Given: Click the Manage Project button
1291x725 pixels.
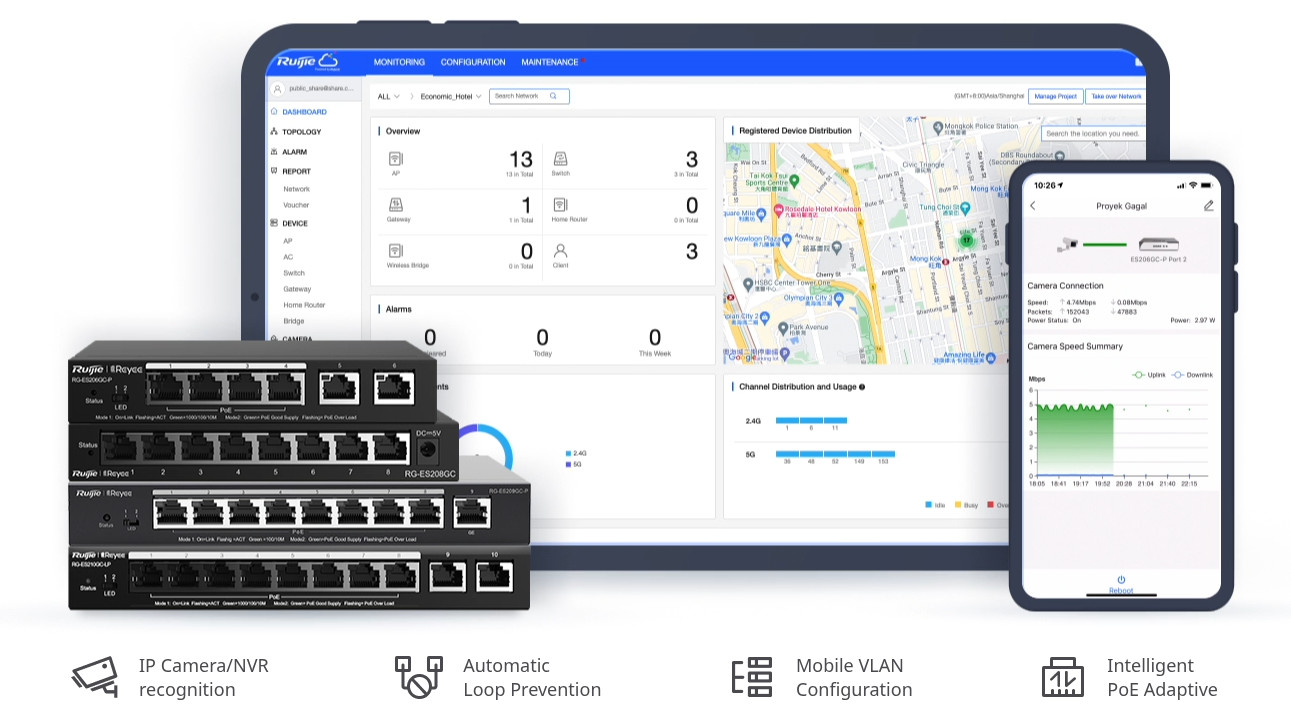Looking at the screenshot, I should click(1055, 96).
